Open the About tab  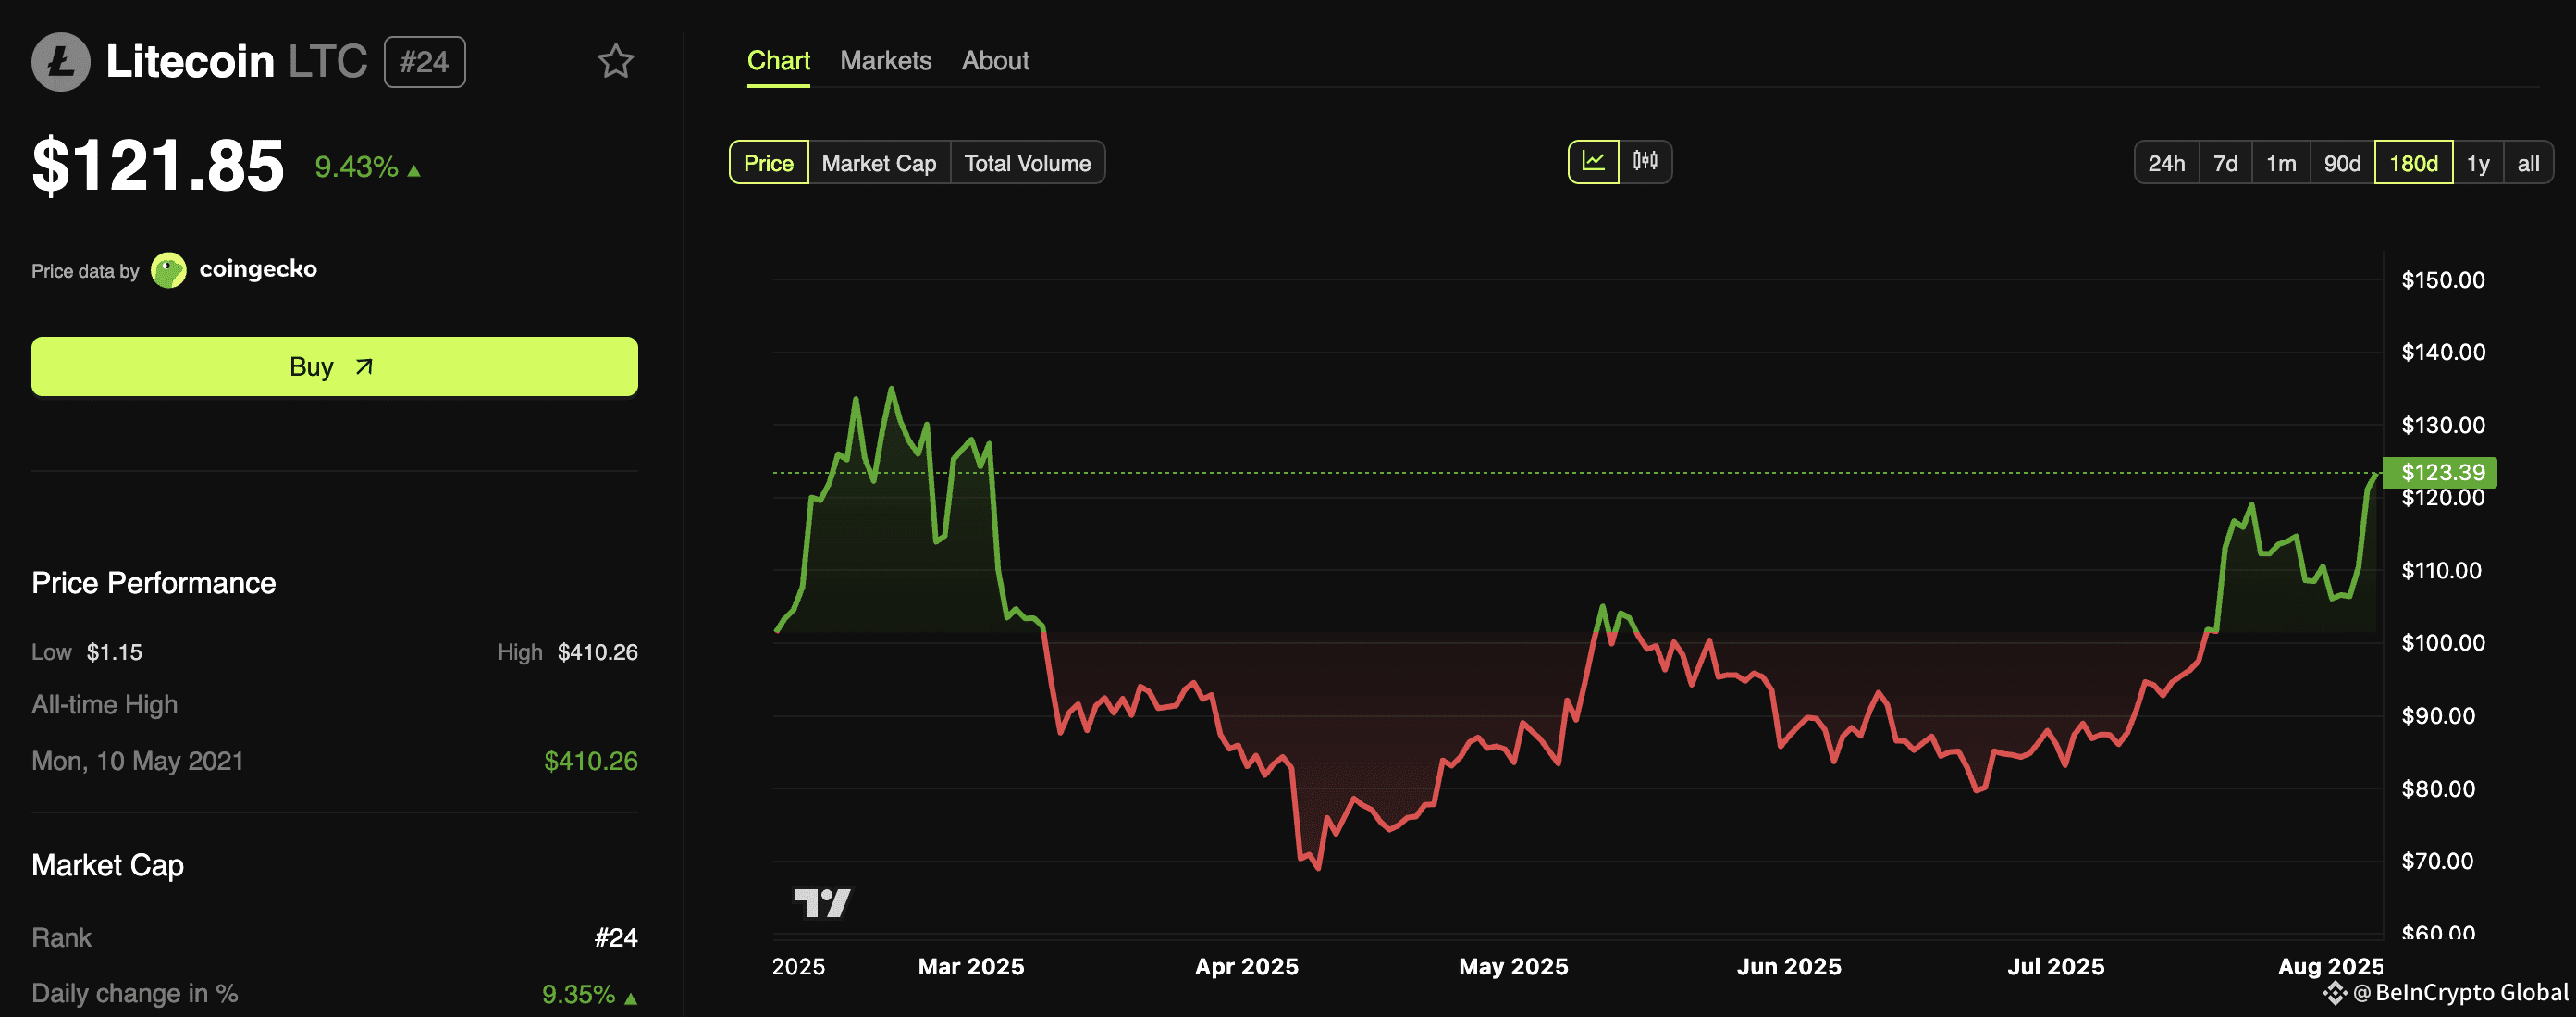[x=995, y=61]
